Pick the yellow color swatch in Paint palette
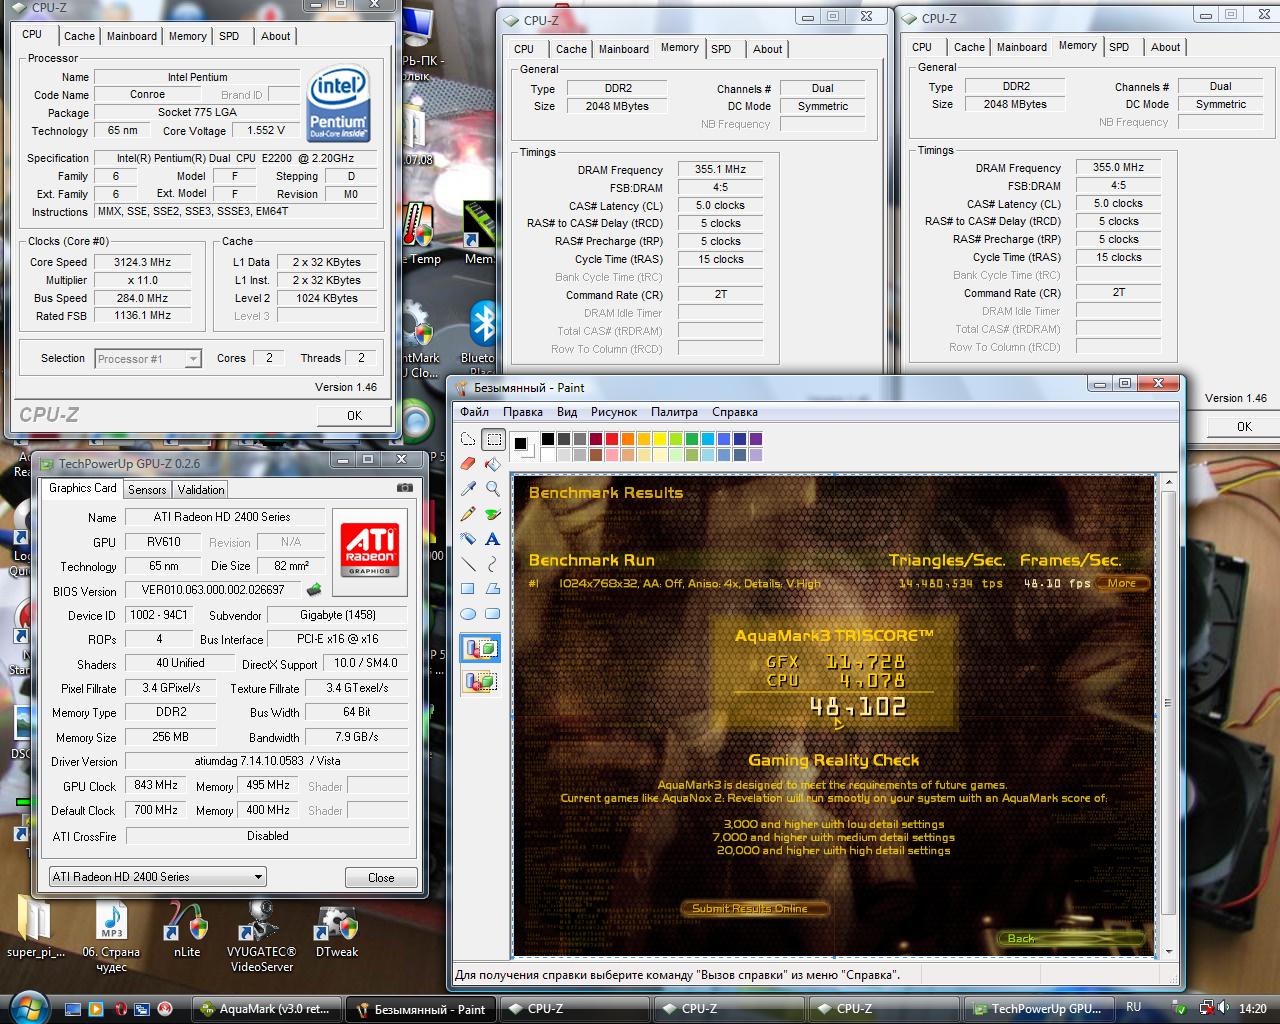 (660, 439)
